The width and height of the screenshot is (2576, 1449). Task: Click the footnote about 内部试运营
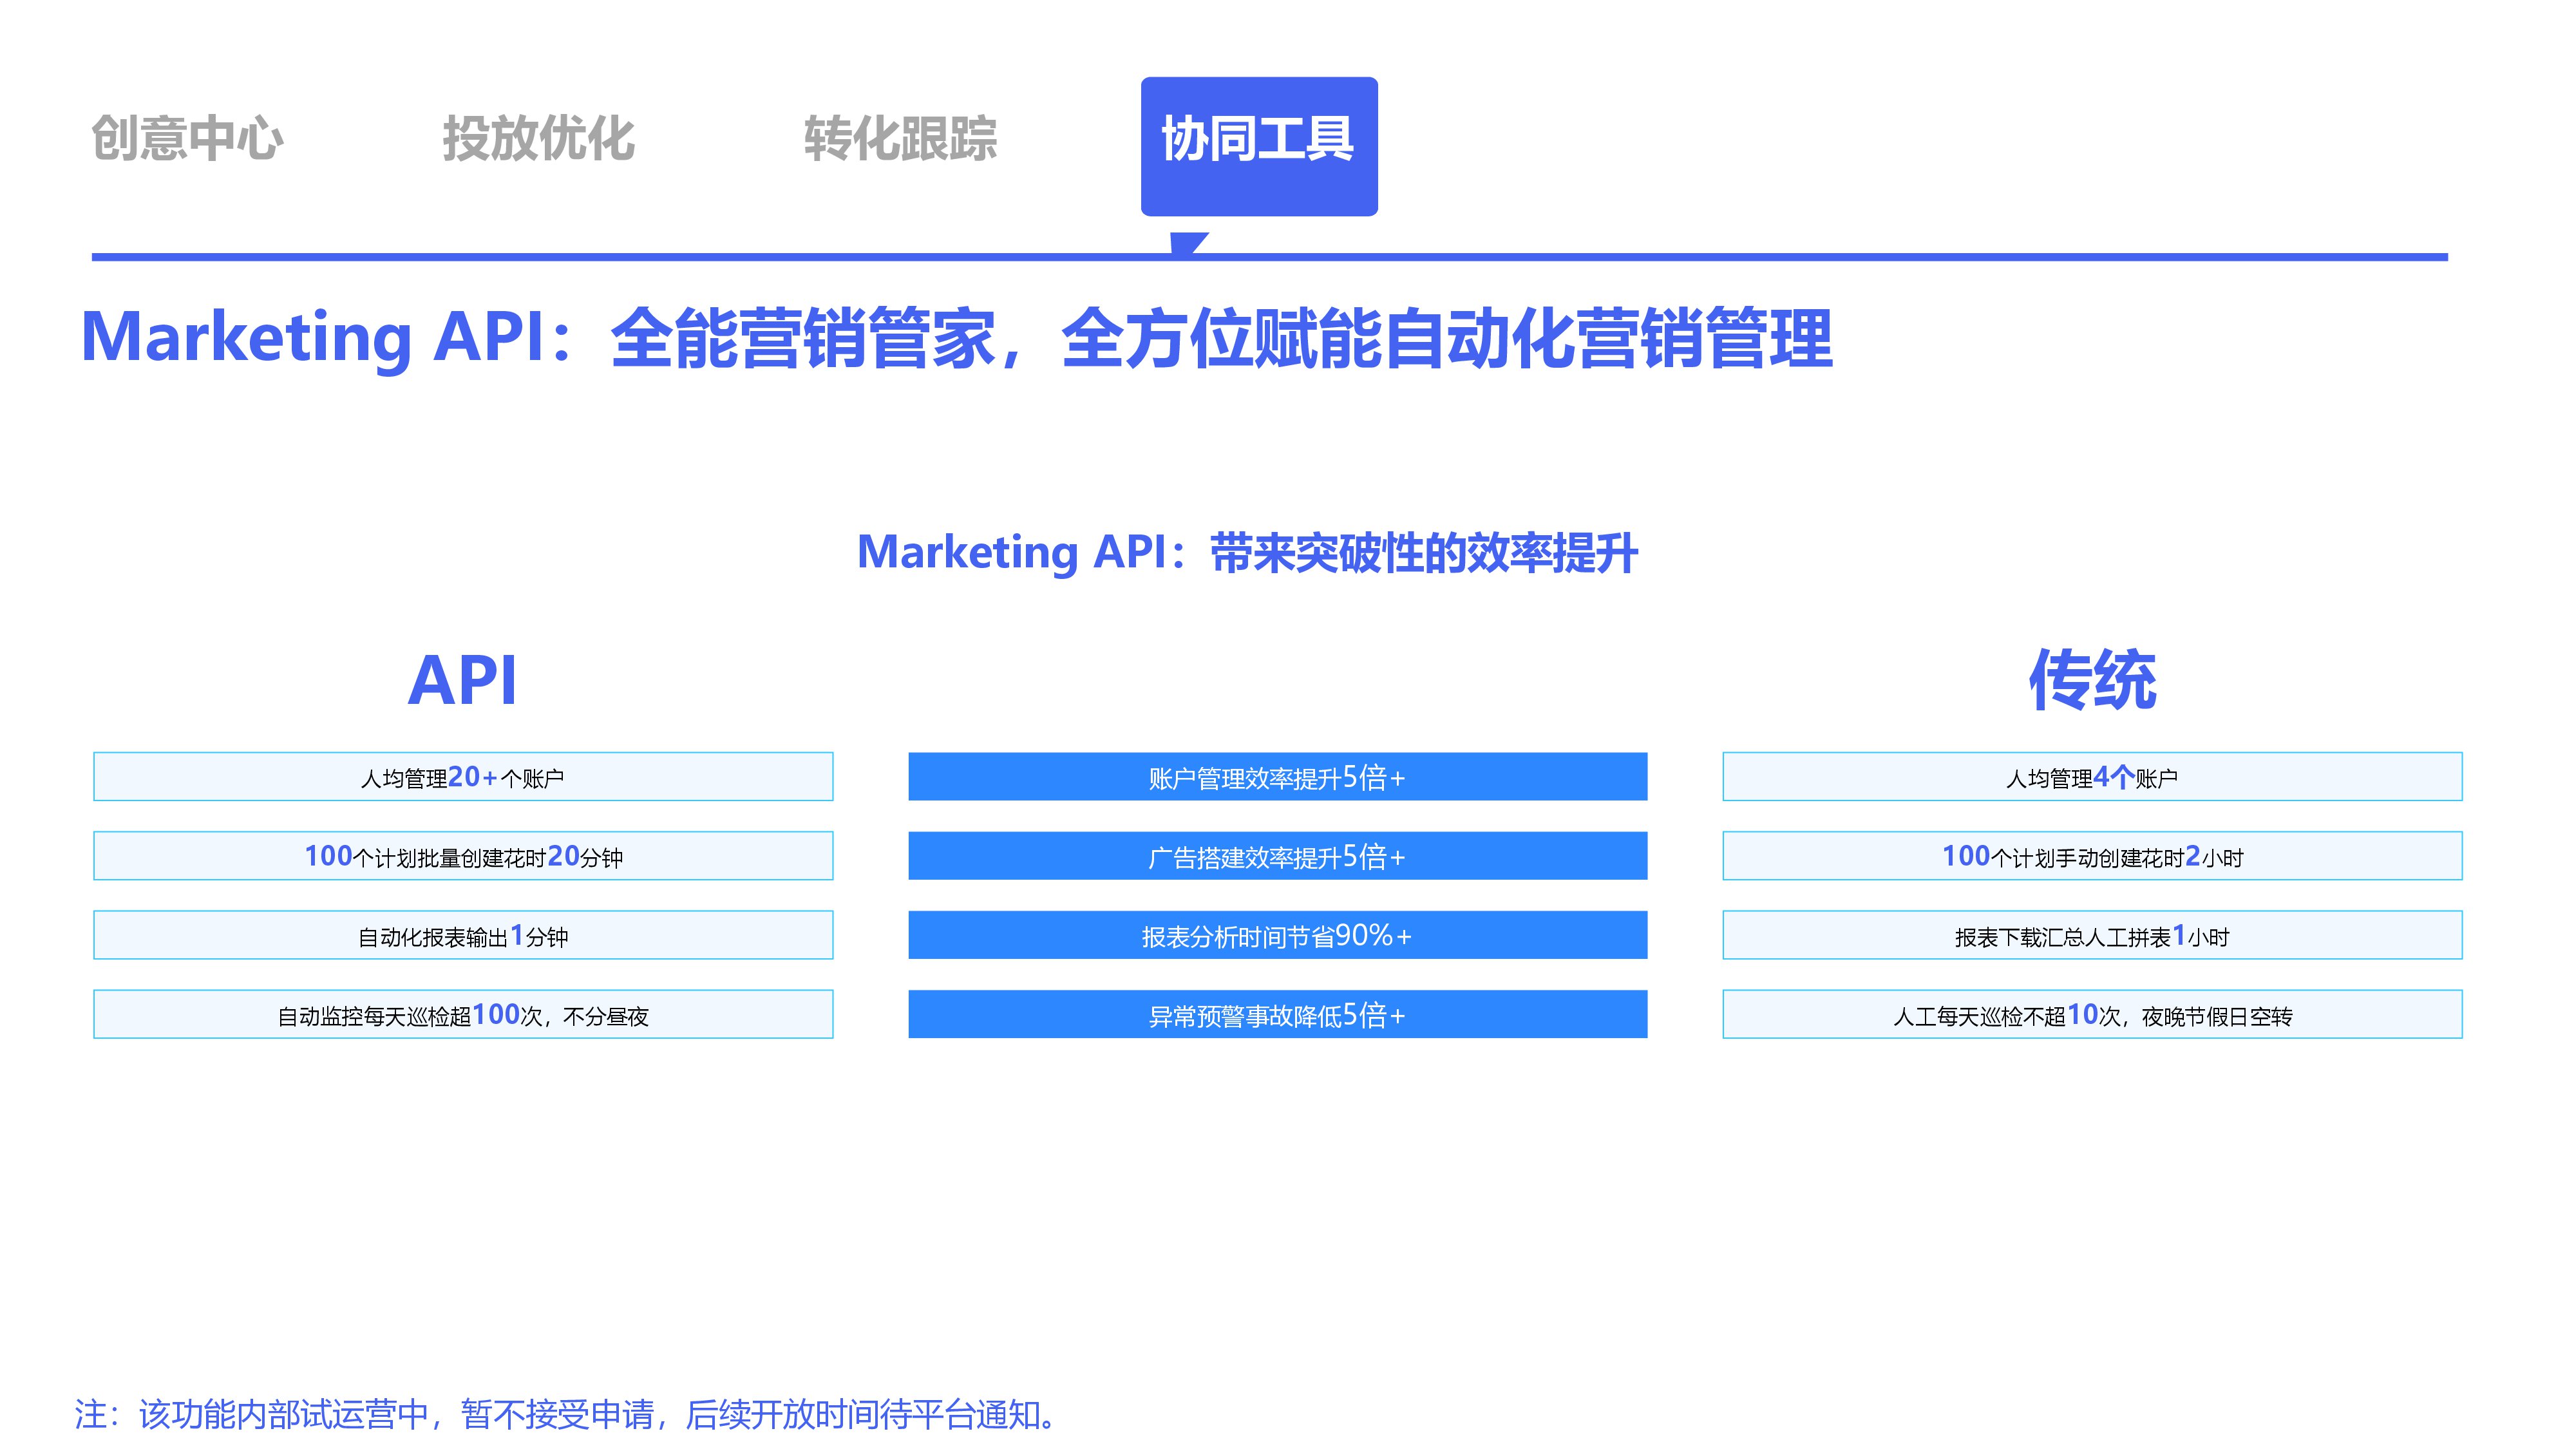(565, 1414)
